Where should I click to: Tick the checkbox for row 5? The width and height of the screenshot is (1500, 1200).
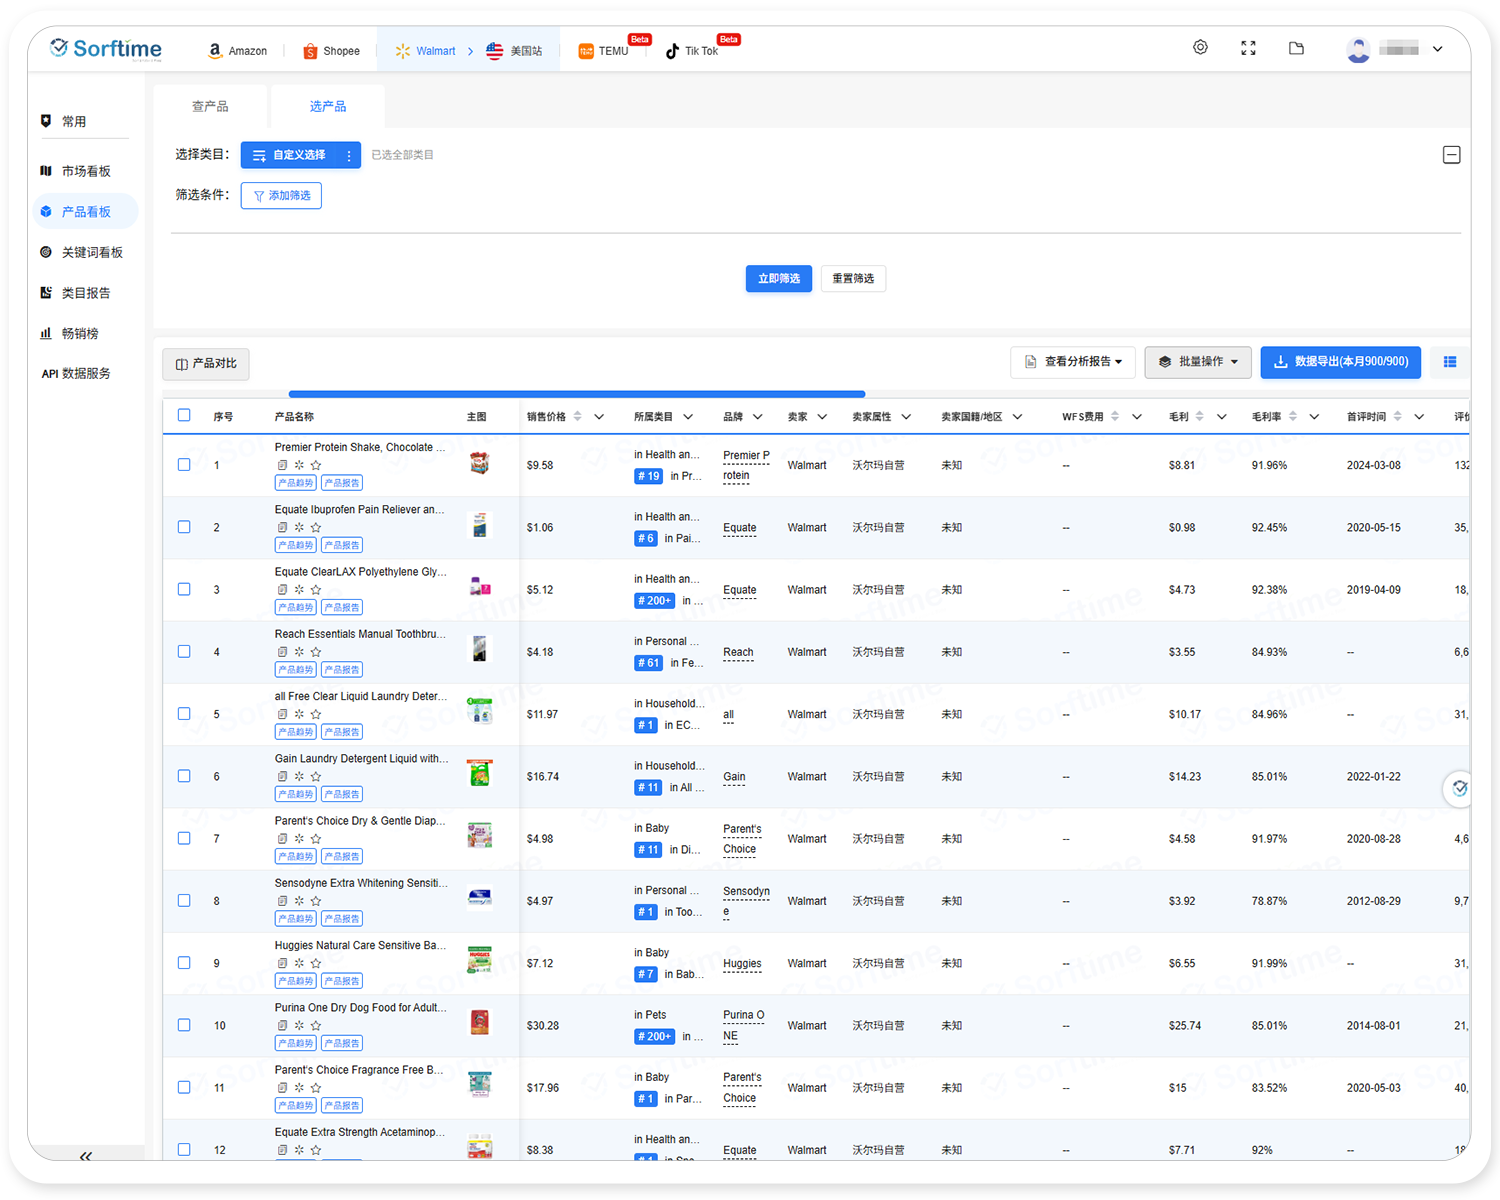click(184, 714)
